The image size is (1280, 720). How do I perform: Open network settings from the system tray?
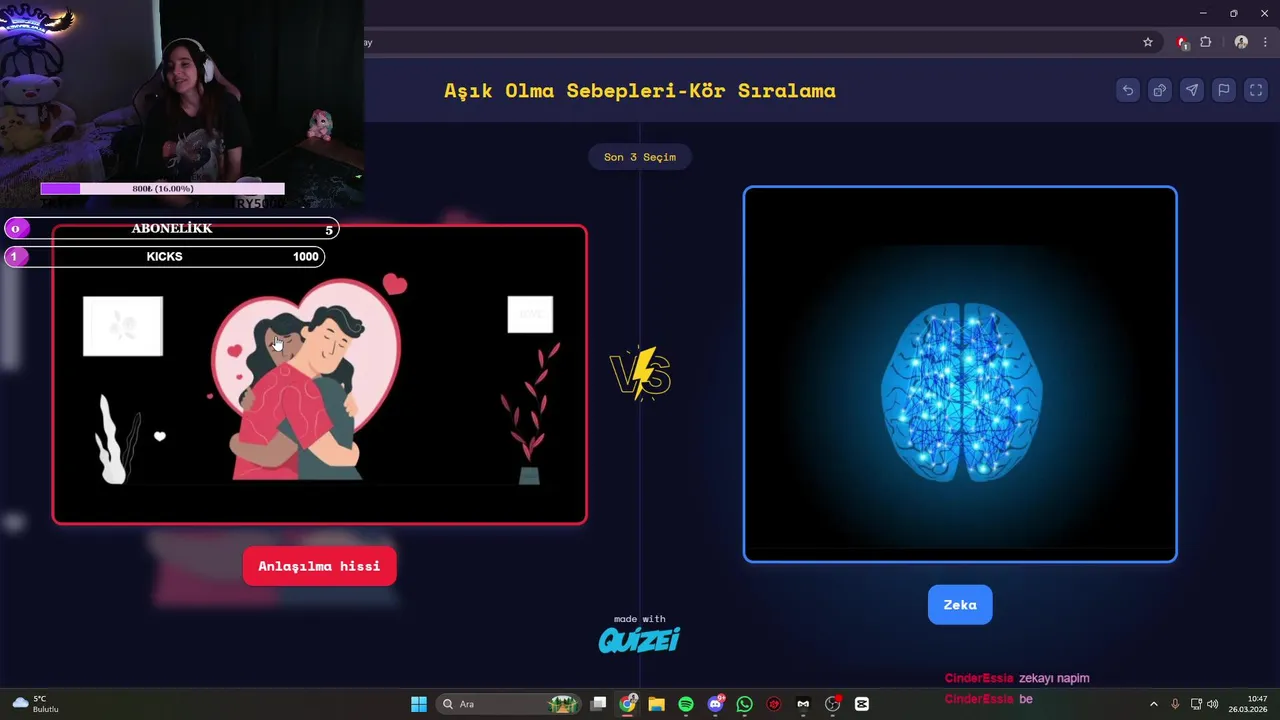pos(1196,704)
